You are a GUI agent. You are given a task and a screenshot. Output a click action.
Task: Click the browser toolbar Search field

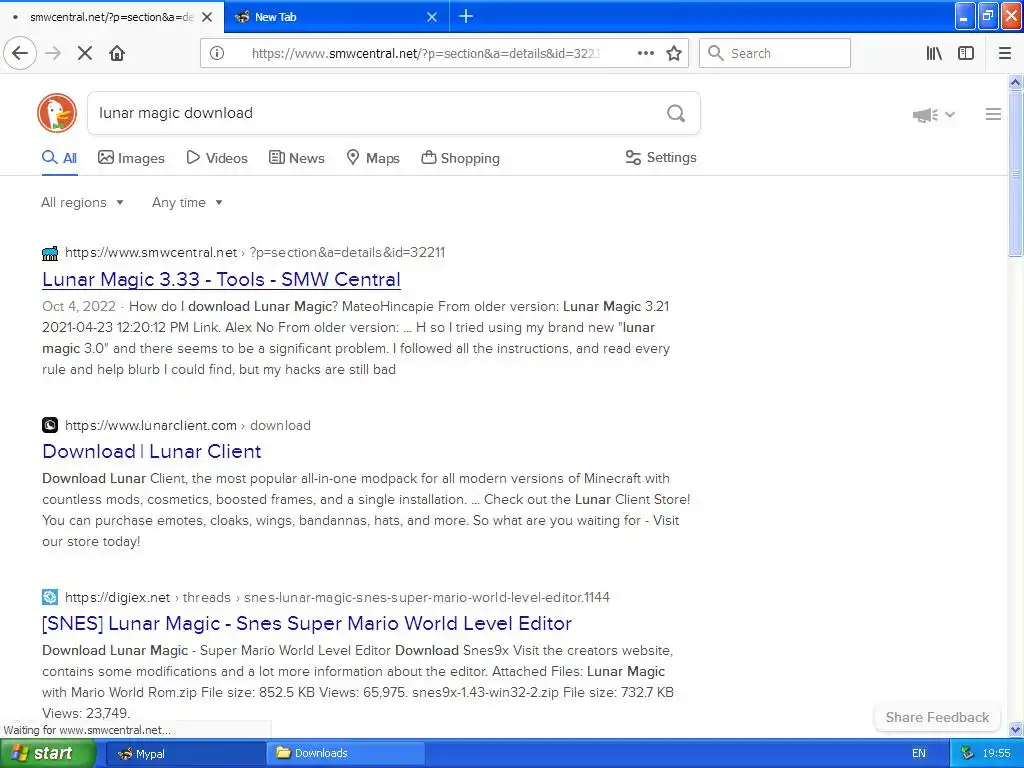[775, 53]
